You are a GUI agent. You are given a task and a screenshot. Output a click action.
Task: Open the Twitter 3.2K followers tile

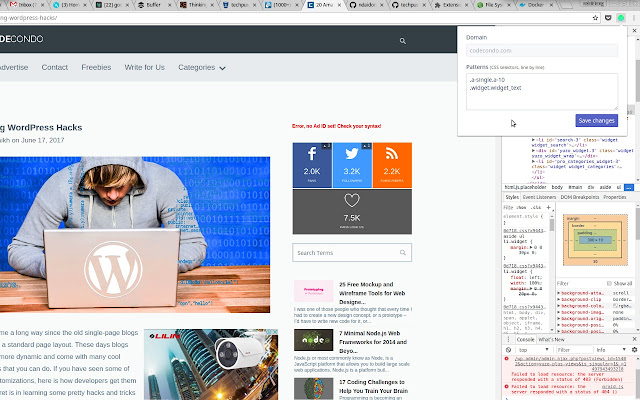pos(352,165)
